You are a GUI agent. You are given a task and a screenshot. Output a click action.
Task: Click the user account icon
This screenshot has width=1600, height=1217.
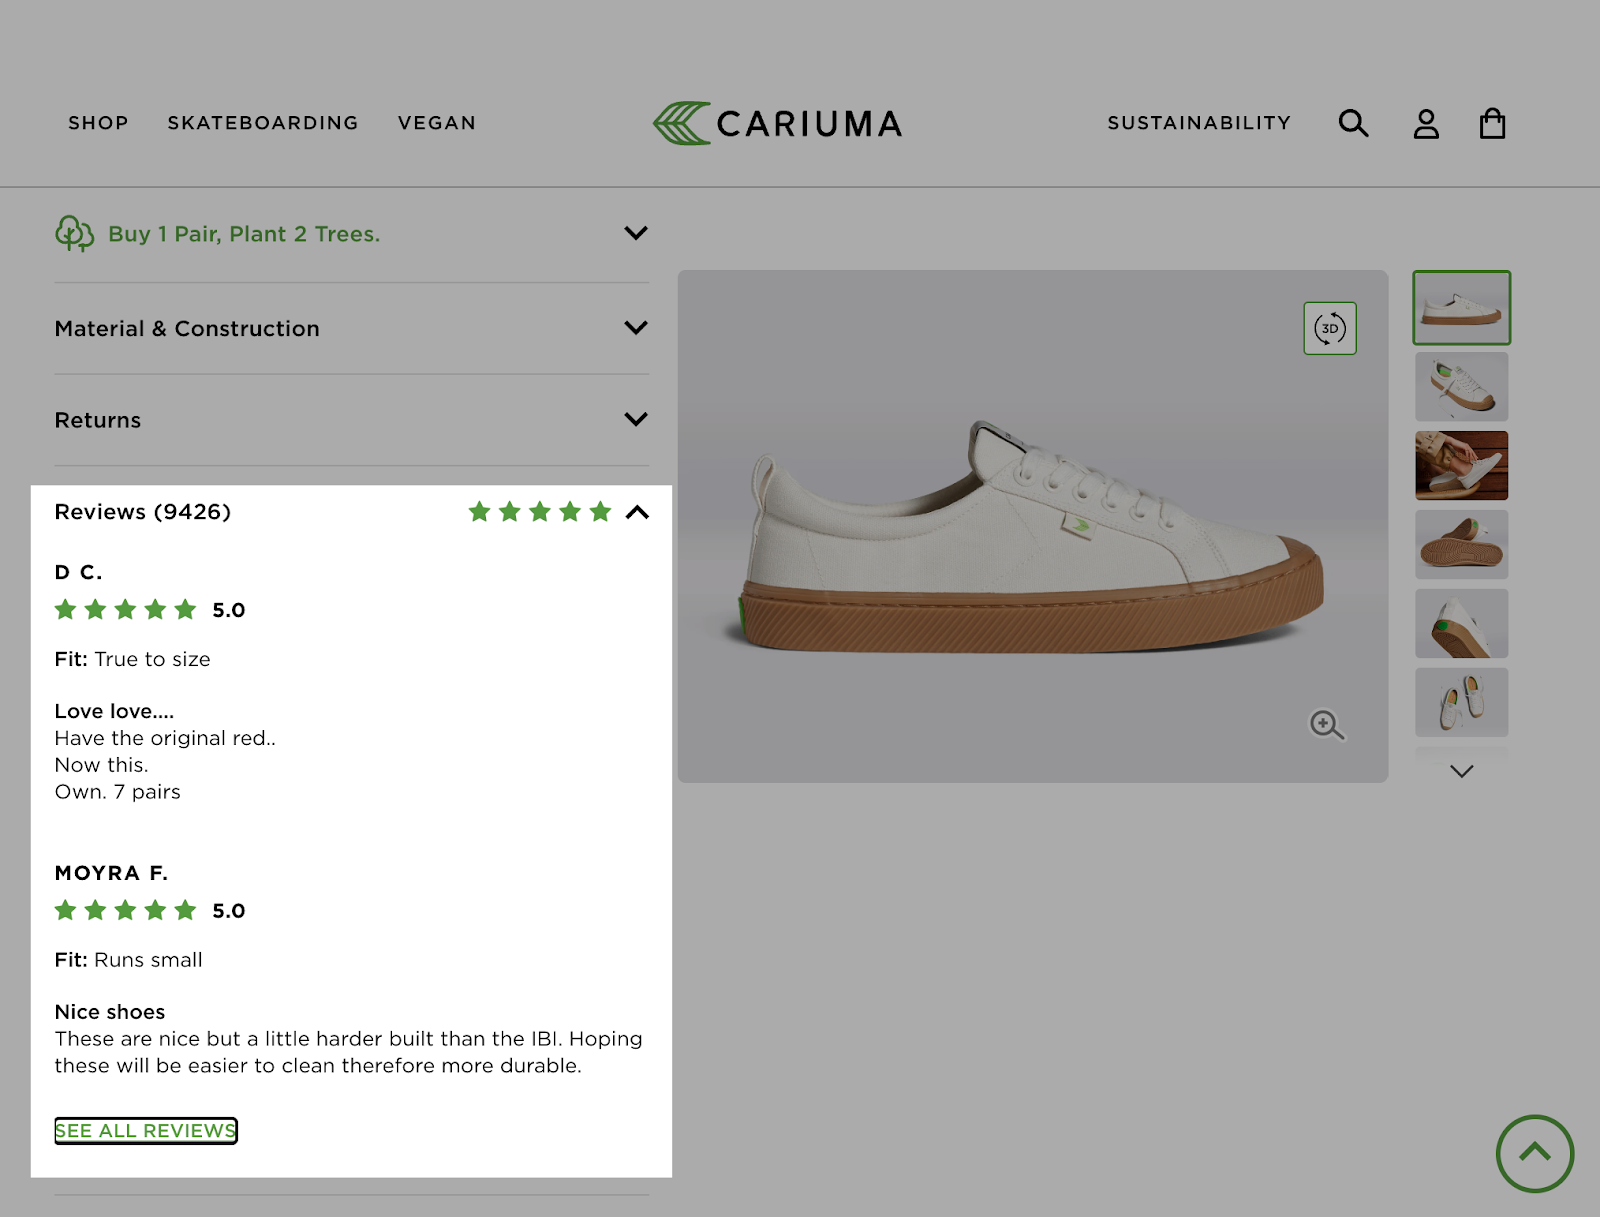(1426, 124)
